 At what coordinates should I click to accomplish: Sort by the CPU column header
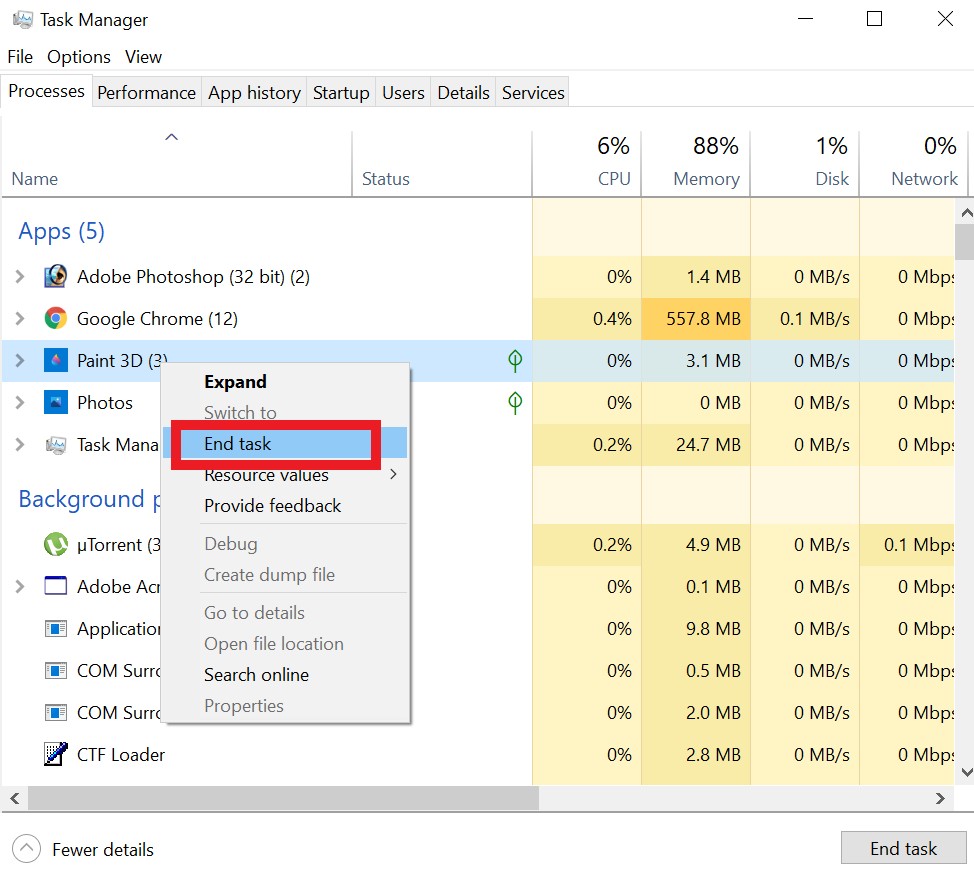click(586, 163)
